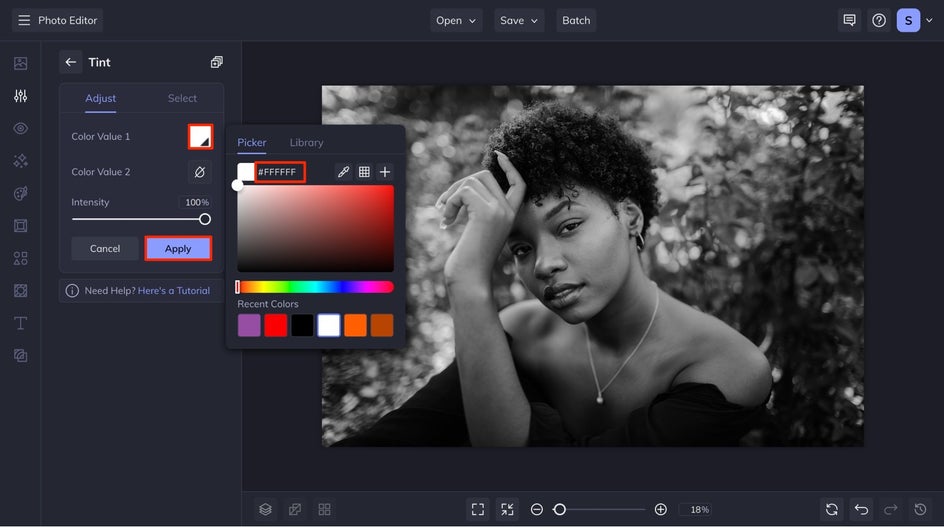The width and height of the screenshot is (944, 527).
Task: Open the Edit adjustments sliders sidebar icon
Action: [x=20, y=96]
